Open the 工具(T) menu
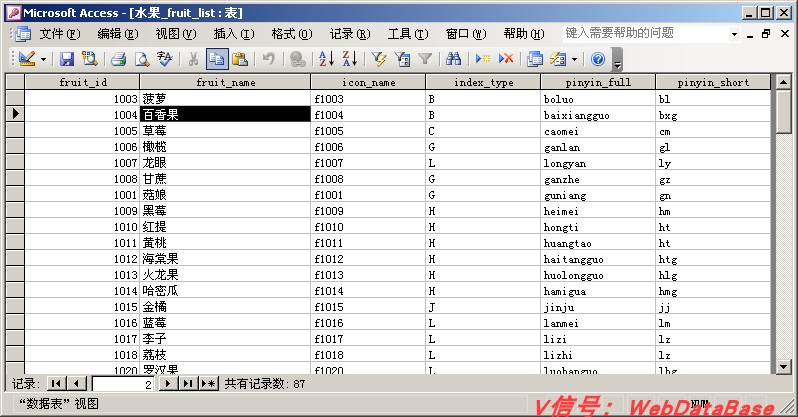 (x=408, y=34)
